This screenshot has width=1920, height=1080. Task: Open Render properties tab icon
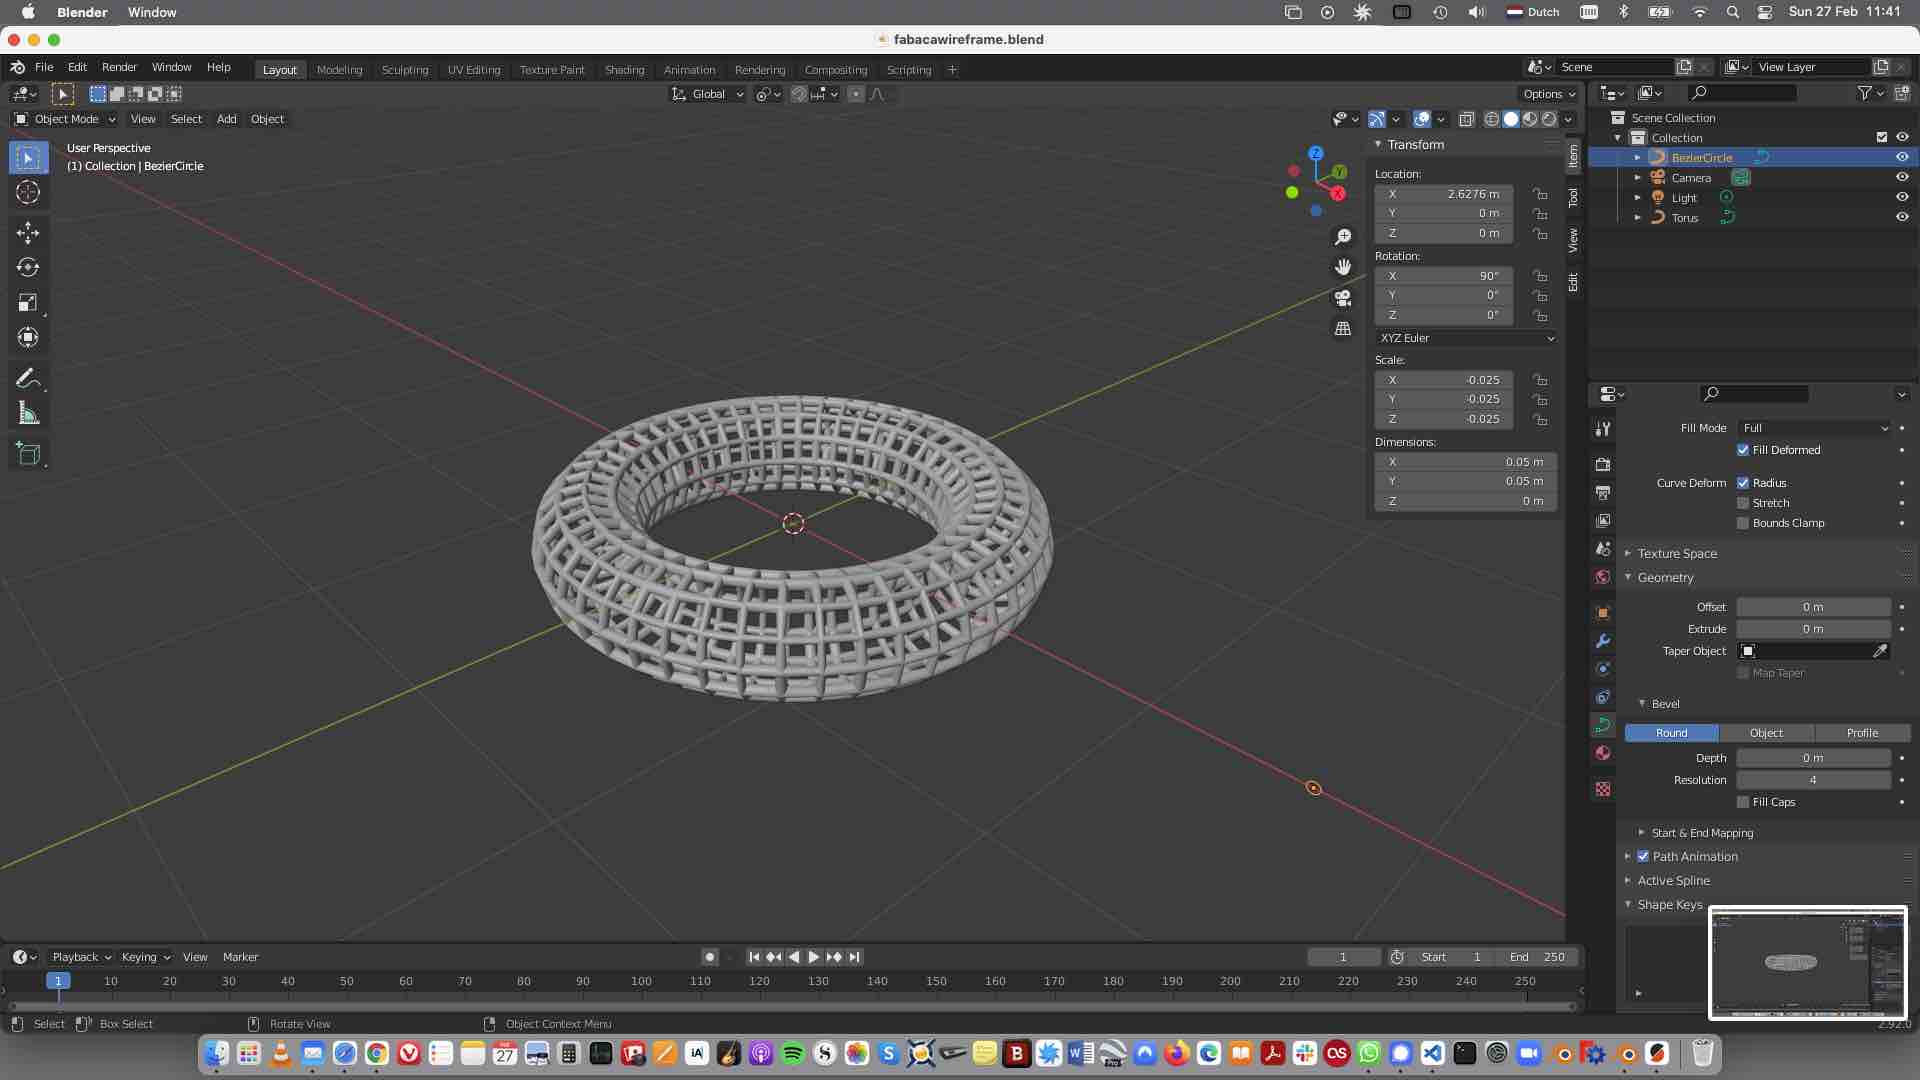[1603, 465]
